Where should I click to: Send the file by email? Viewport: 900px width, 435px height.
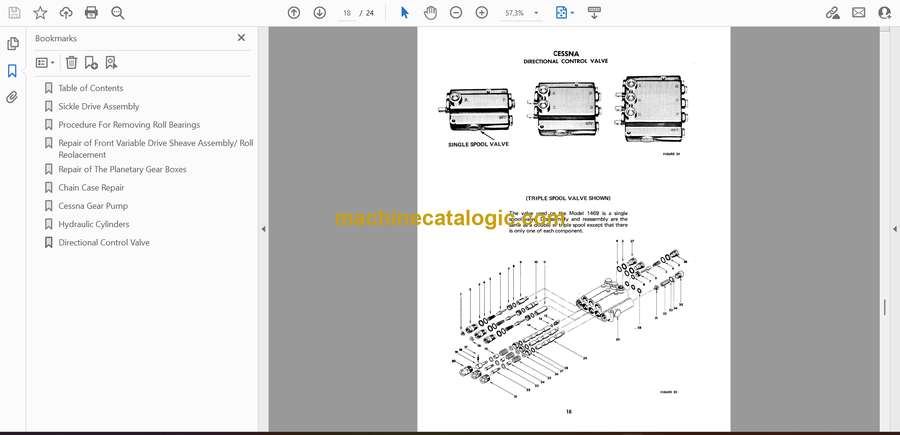859,13
